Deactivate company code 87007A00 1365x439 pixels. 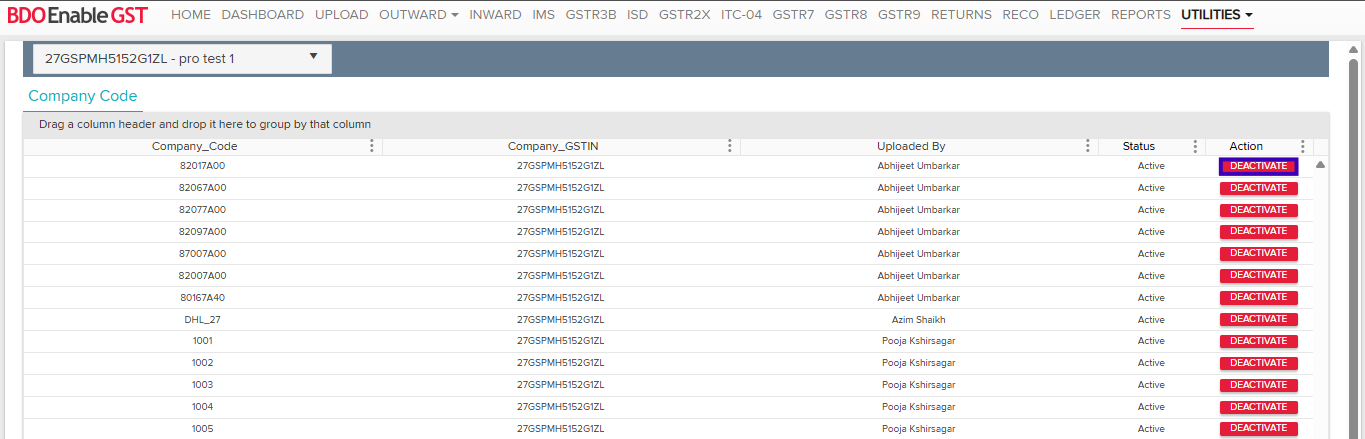point(1258,254)
